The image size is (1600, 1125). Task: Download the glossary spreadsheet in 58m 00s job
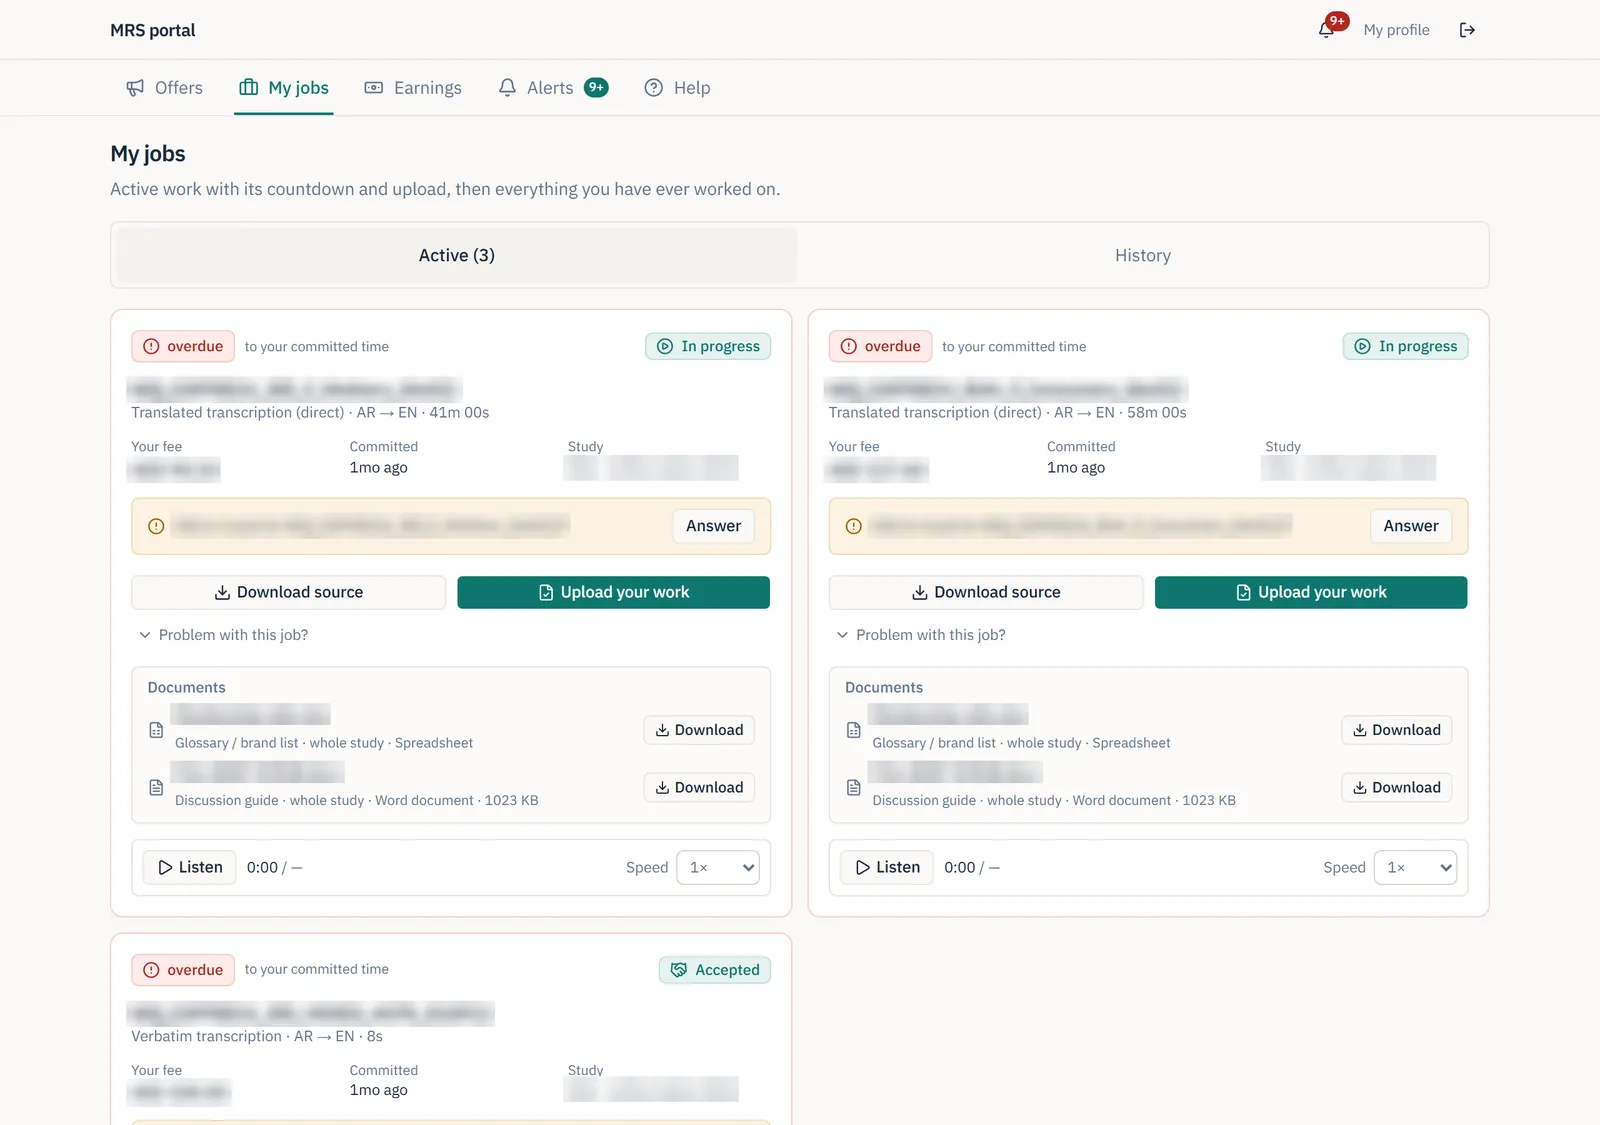click(x=1397, y=730)
